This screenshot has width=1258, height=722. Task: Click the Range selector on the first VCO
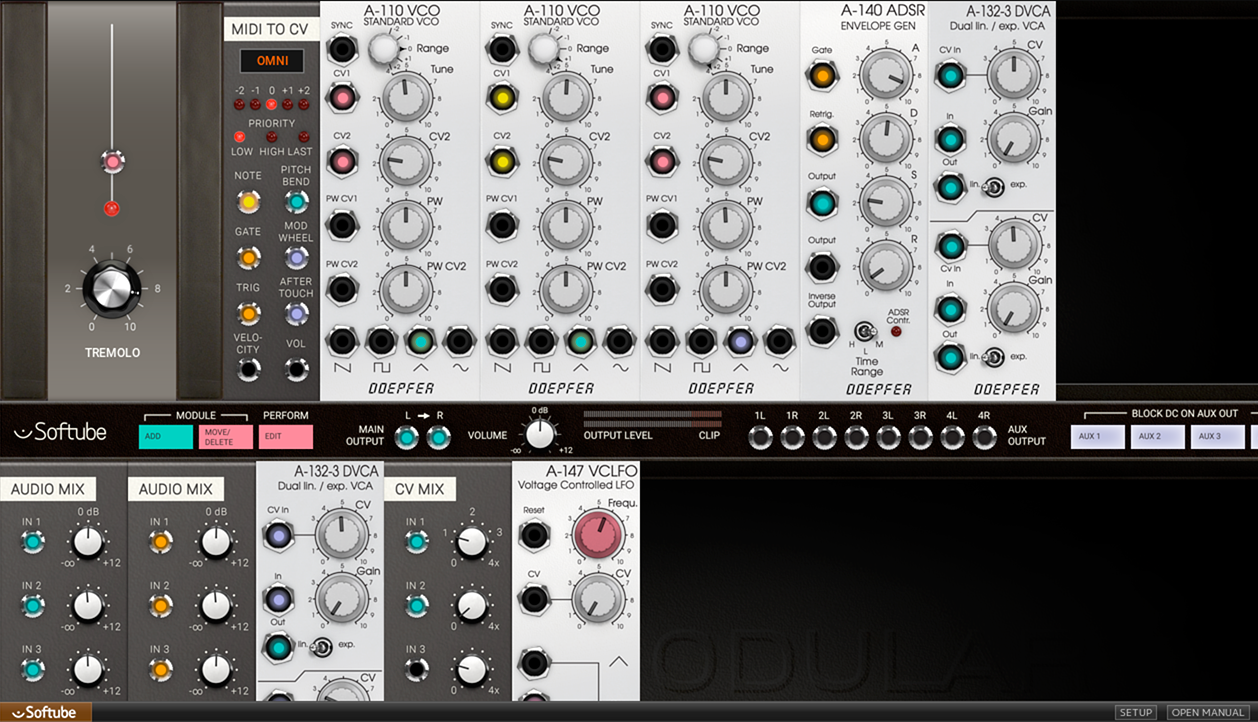click(x=382, y=48)
